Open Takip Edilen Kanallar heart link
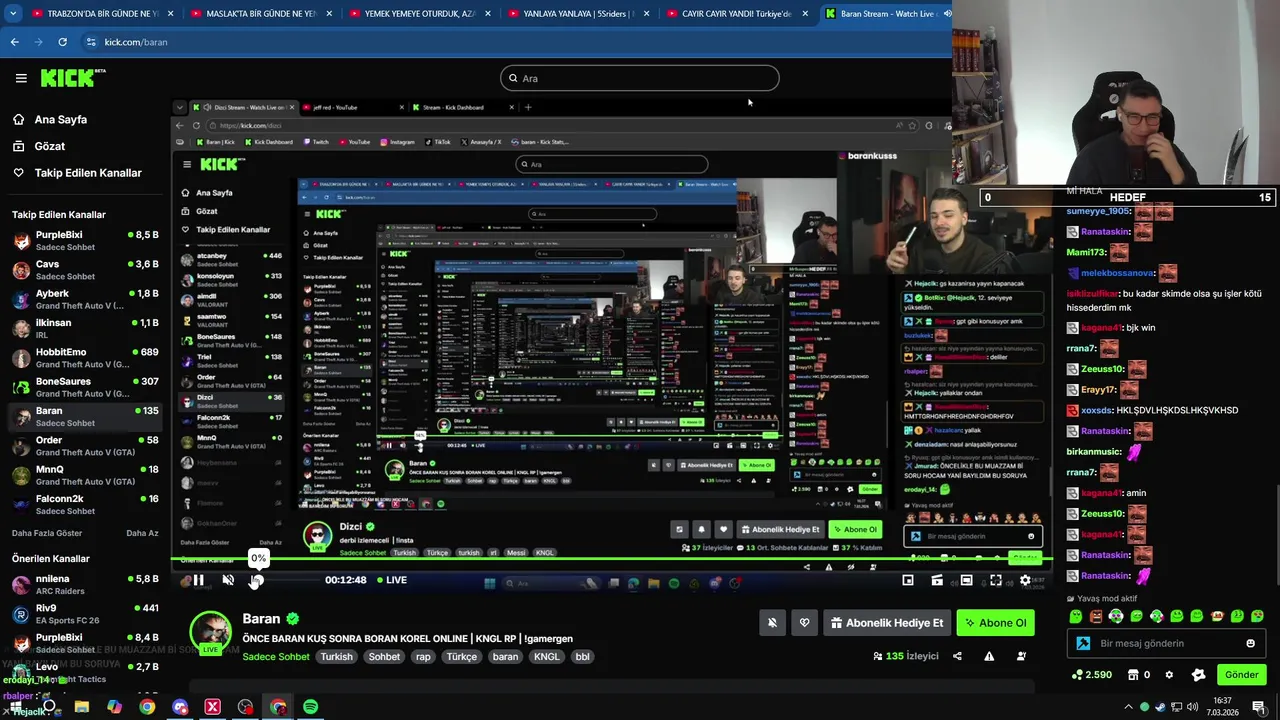Viewport: 1280px width, 720px height. [x=77, y=173]
